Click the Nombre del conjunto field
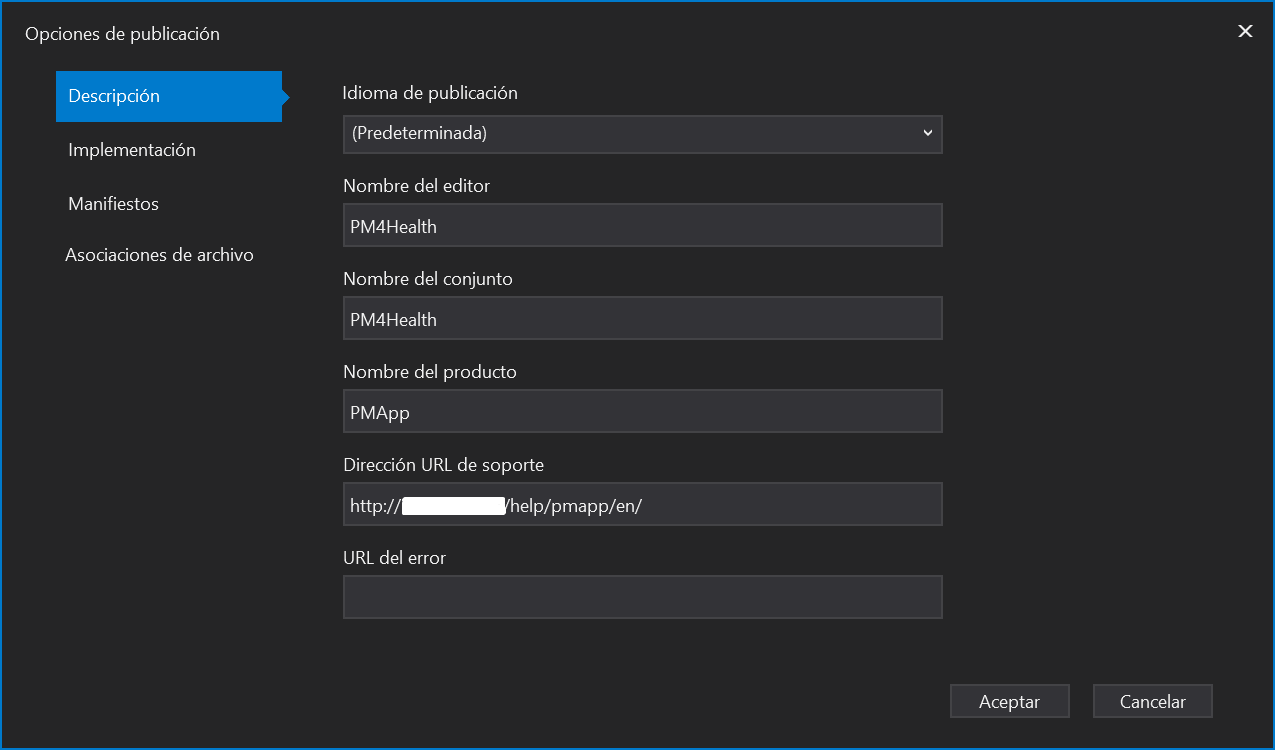Image resolution: width=1275 pixels, height=750 pixels. (643, 319)
